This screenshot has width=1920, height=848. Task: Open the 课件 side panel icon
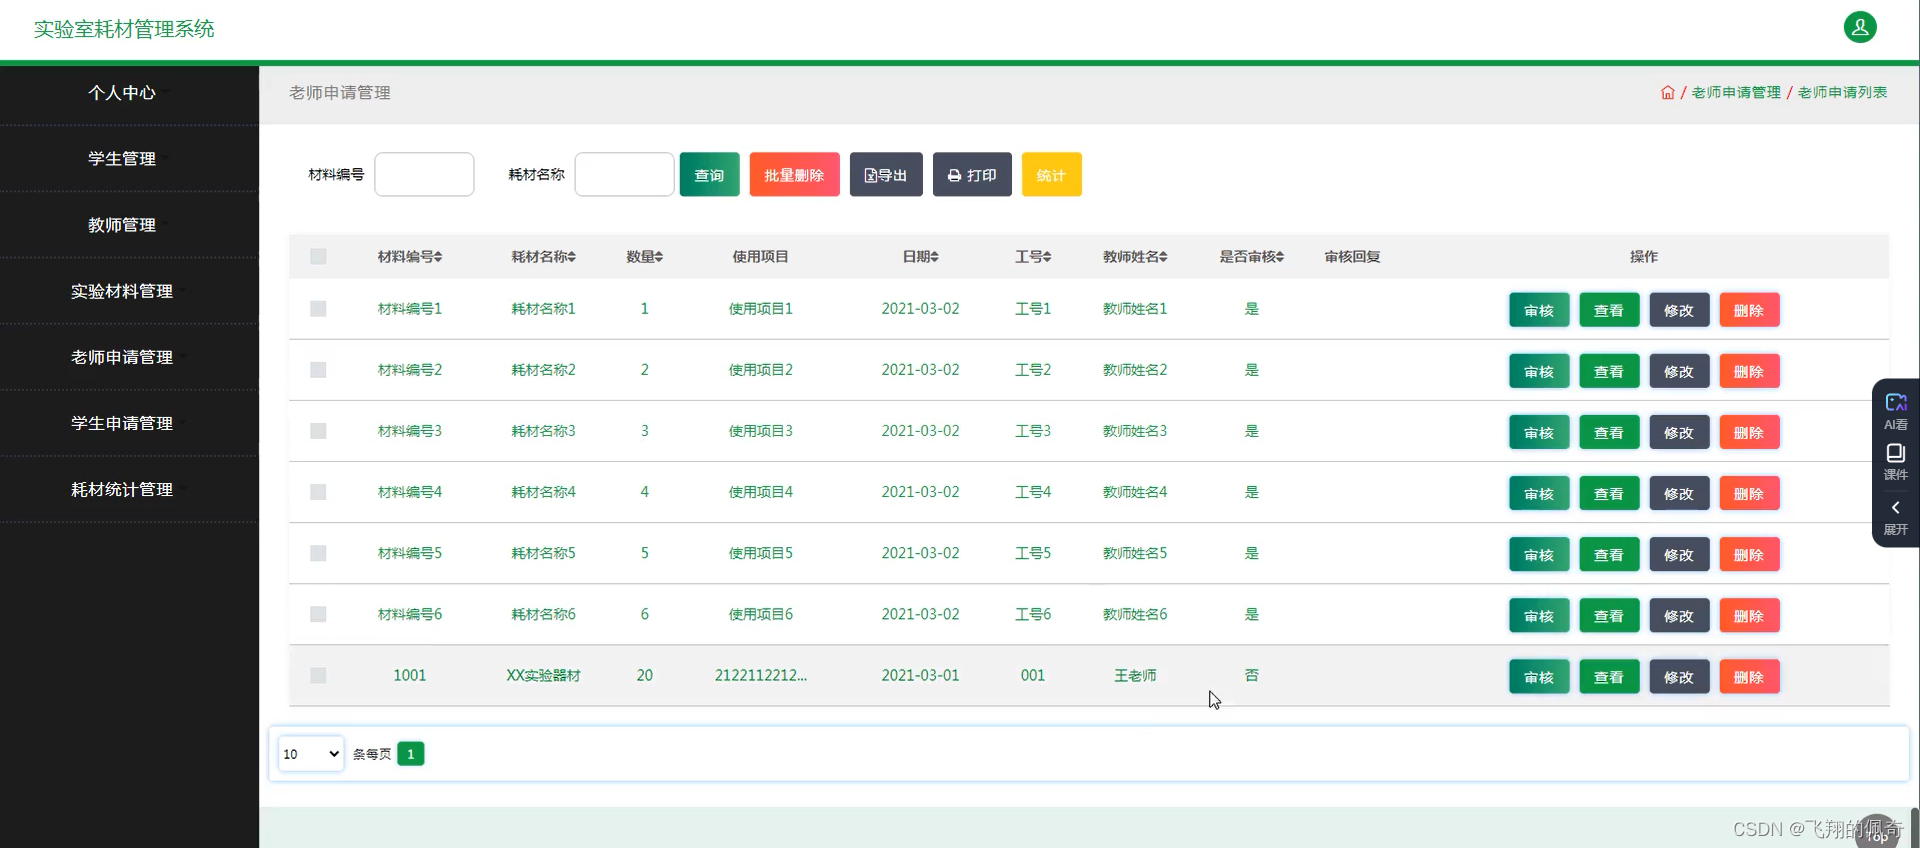click(x=1895, y=461)
